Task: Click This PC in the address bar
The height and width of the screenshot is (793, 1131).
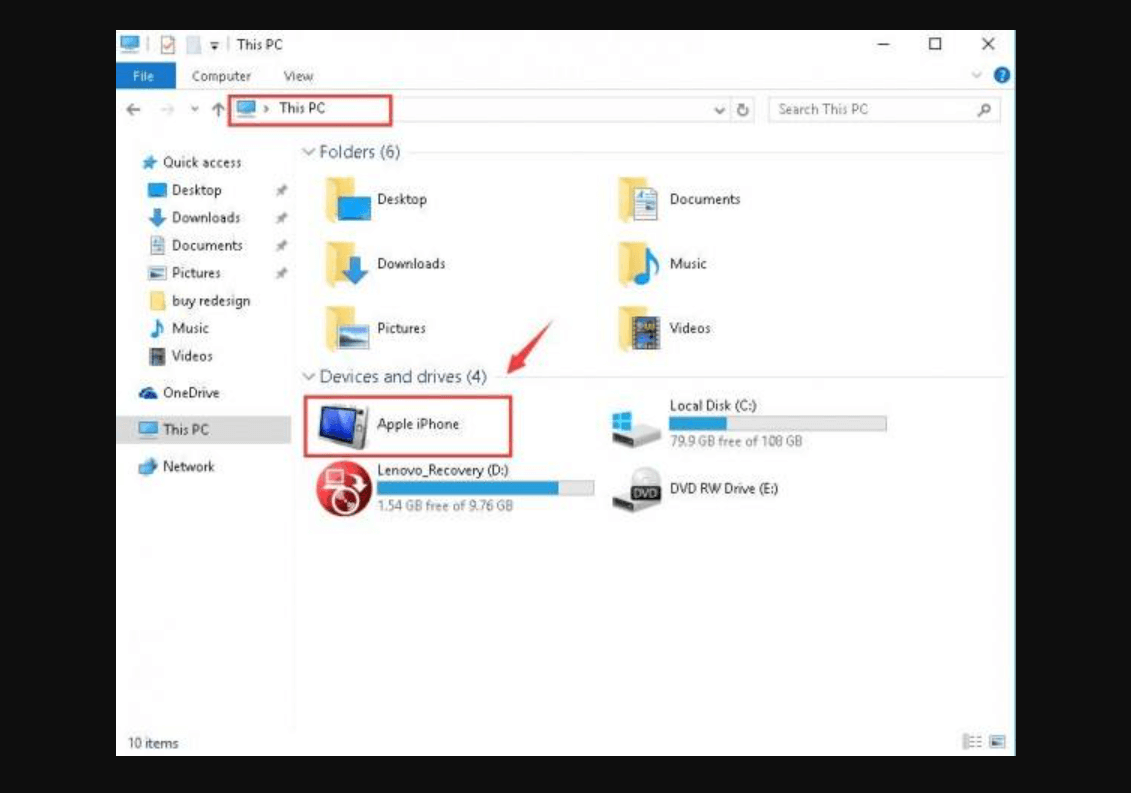Action: click(302, 108)
